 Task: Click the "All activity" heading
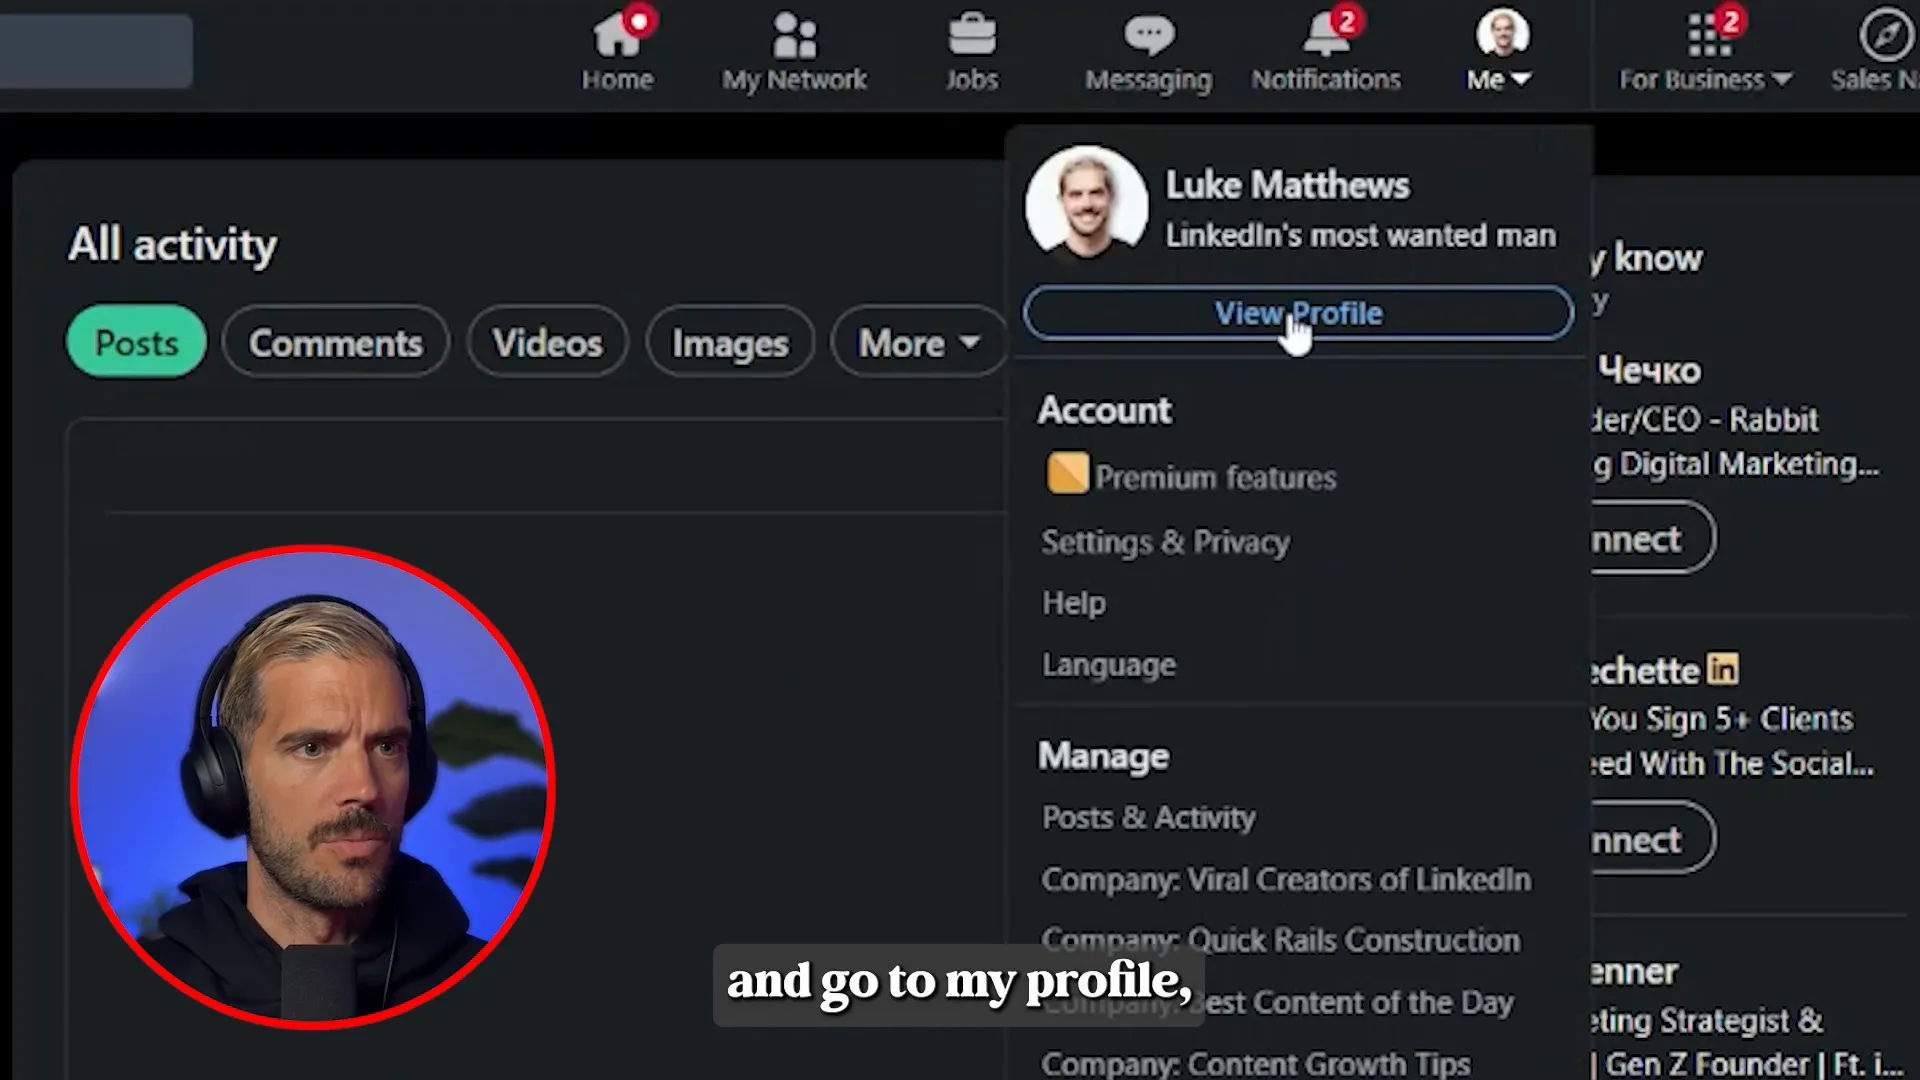[172, 244]
